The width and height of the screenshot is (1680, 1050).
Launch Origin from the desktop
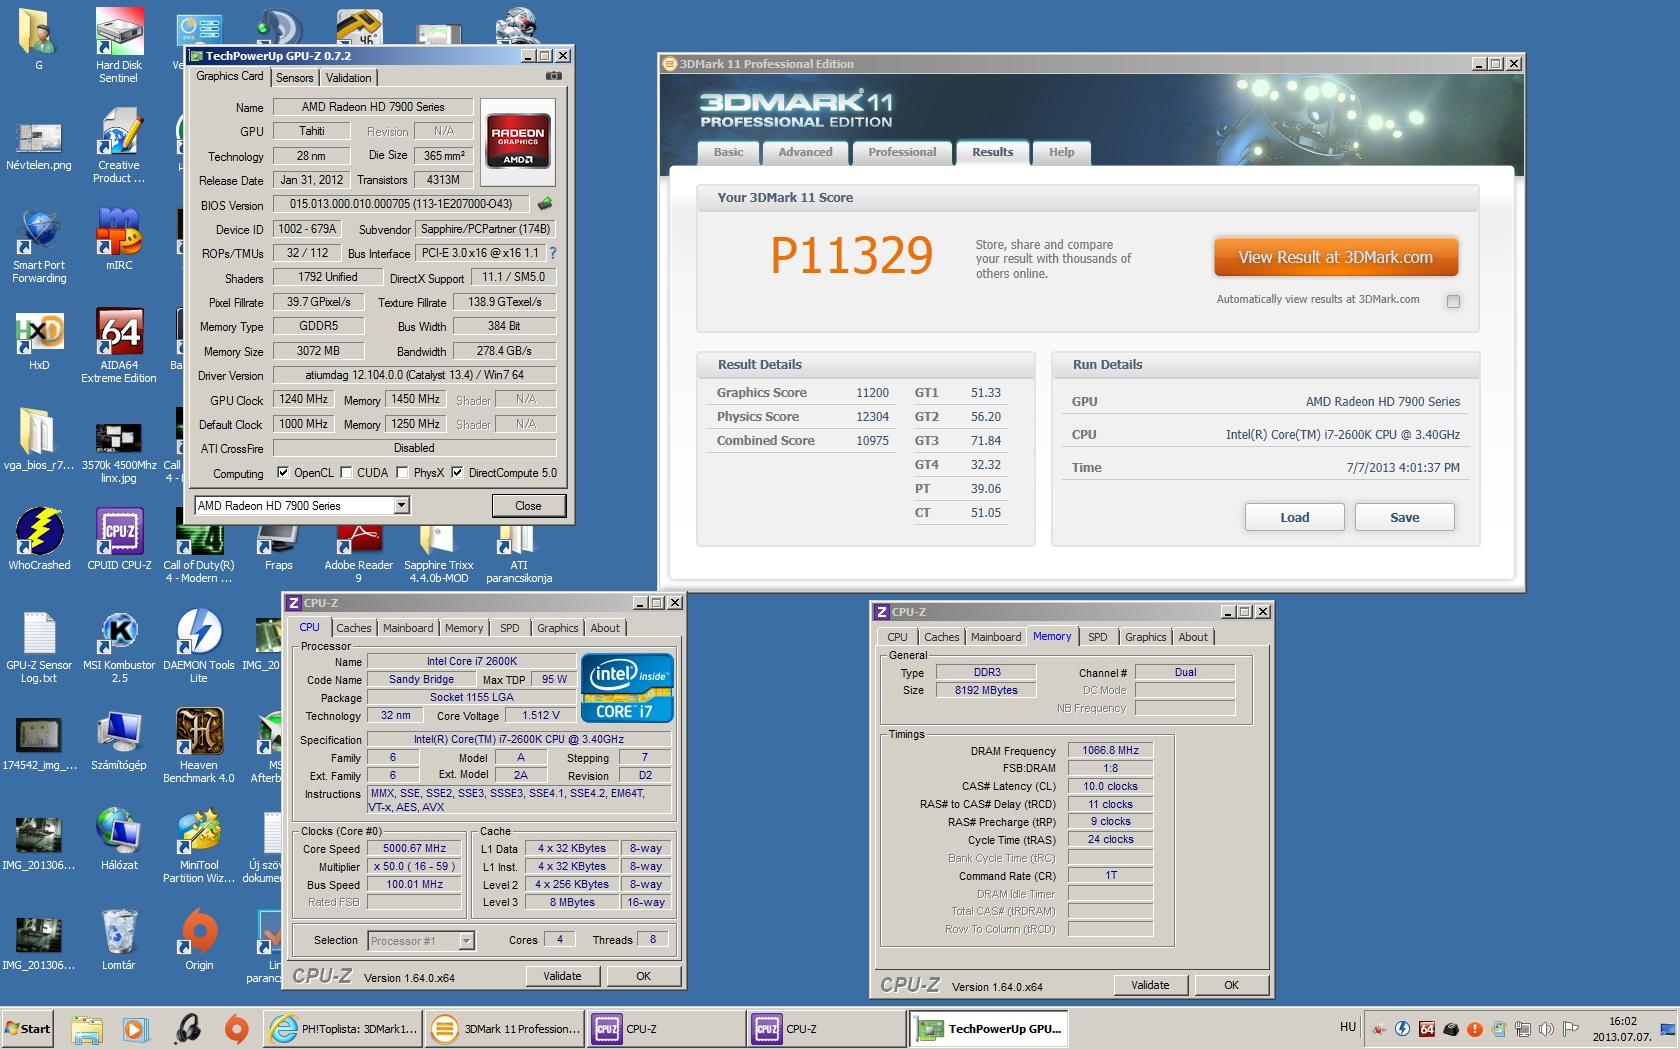[x=198, y=940]
